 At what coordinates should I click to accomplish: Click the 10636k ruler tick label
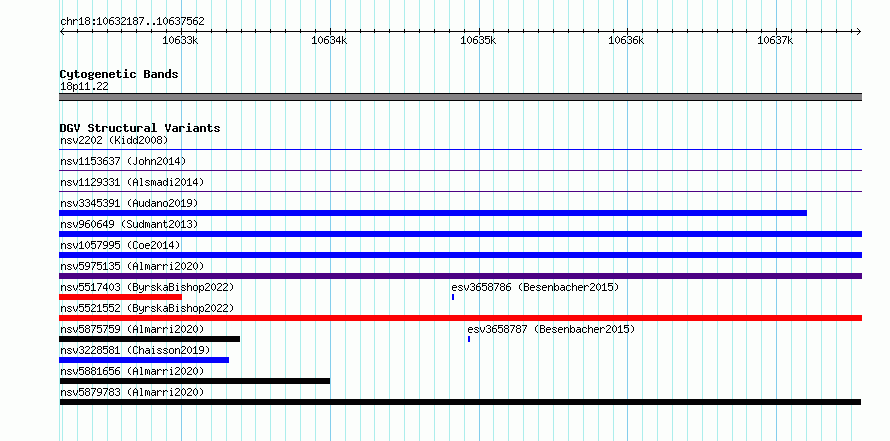pos(627,40)
